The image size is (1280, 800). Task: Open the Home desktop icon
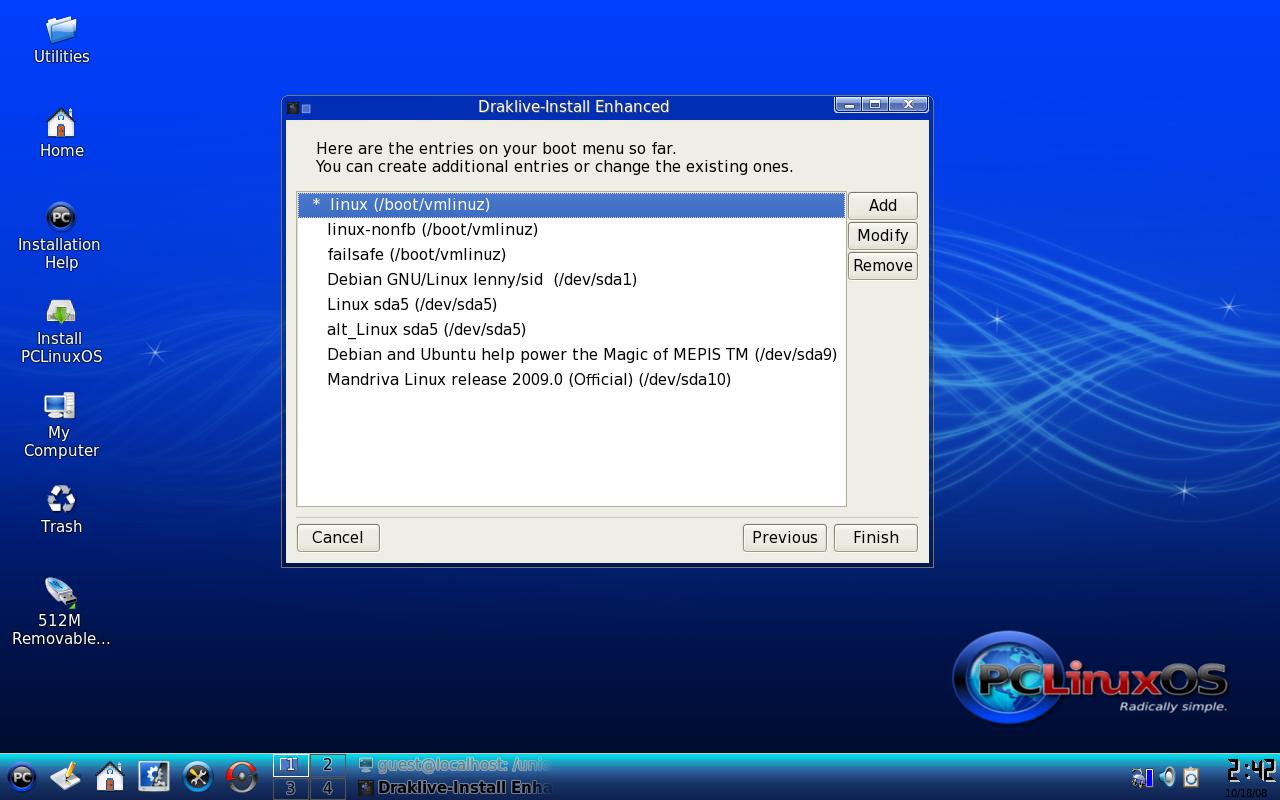pyautogui.click(x=61, y=133)
